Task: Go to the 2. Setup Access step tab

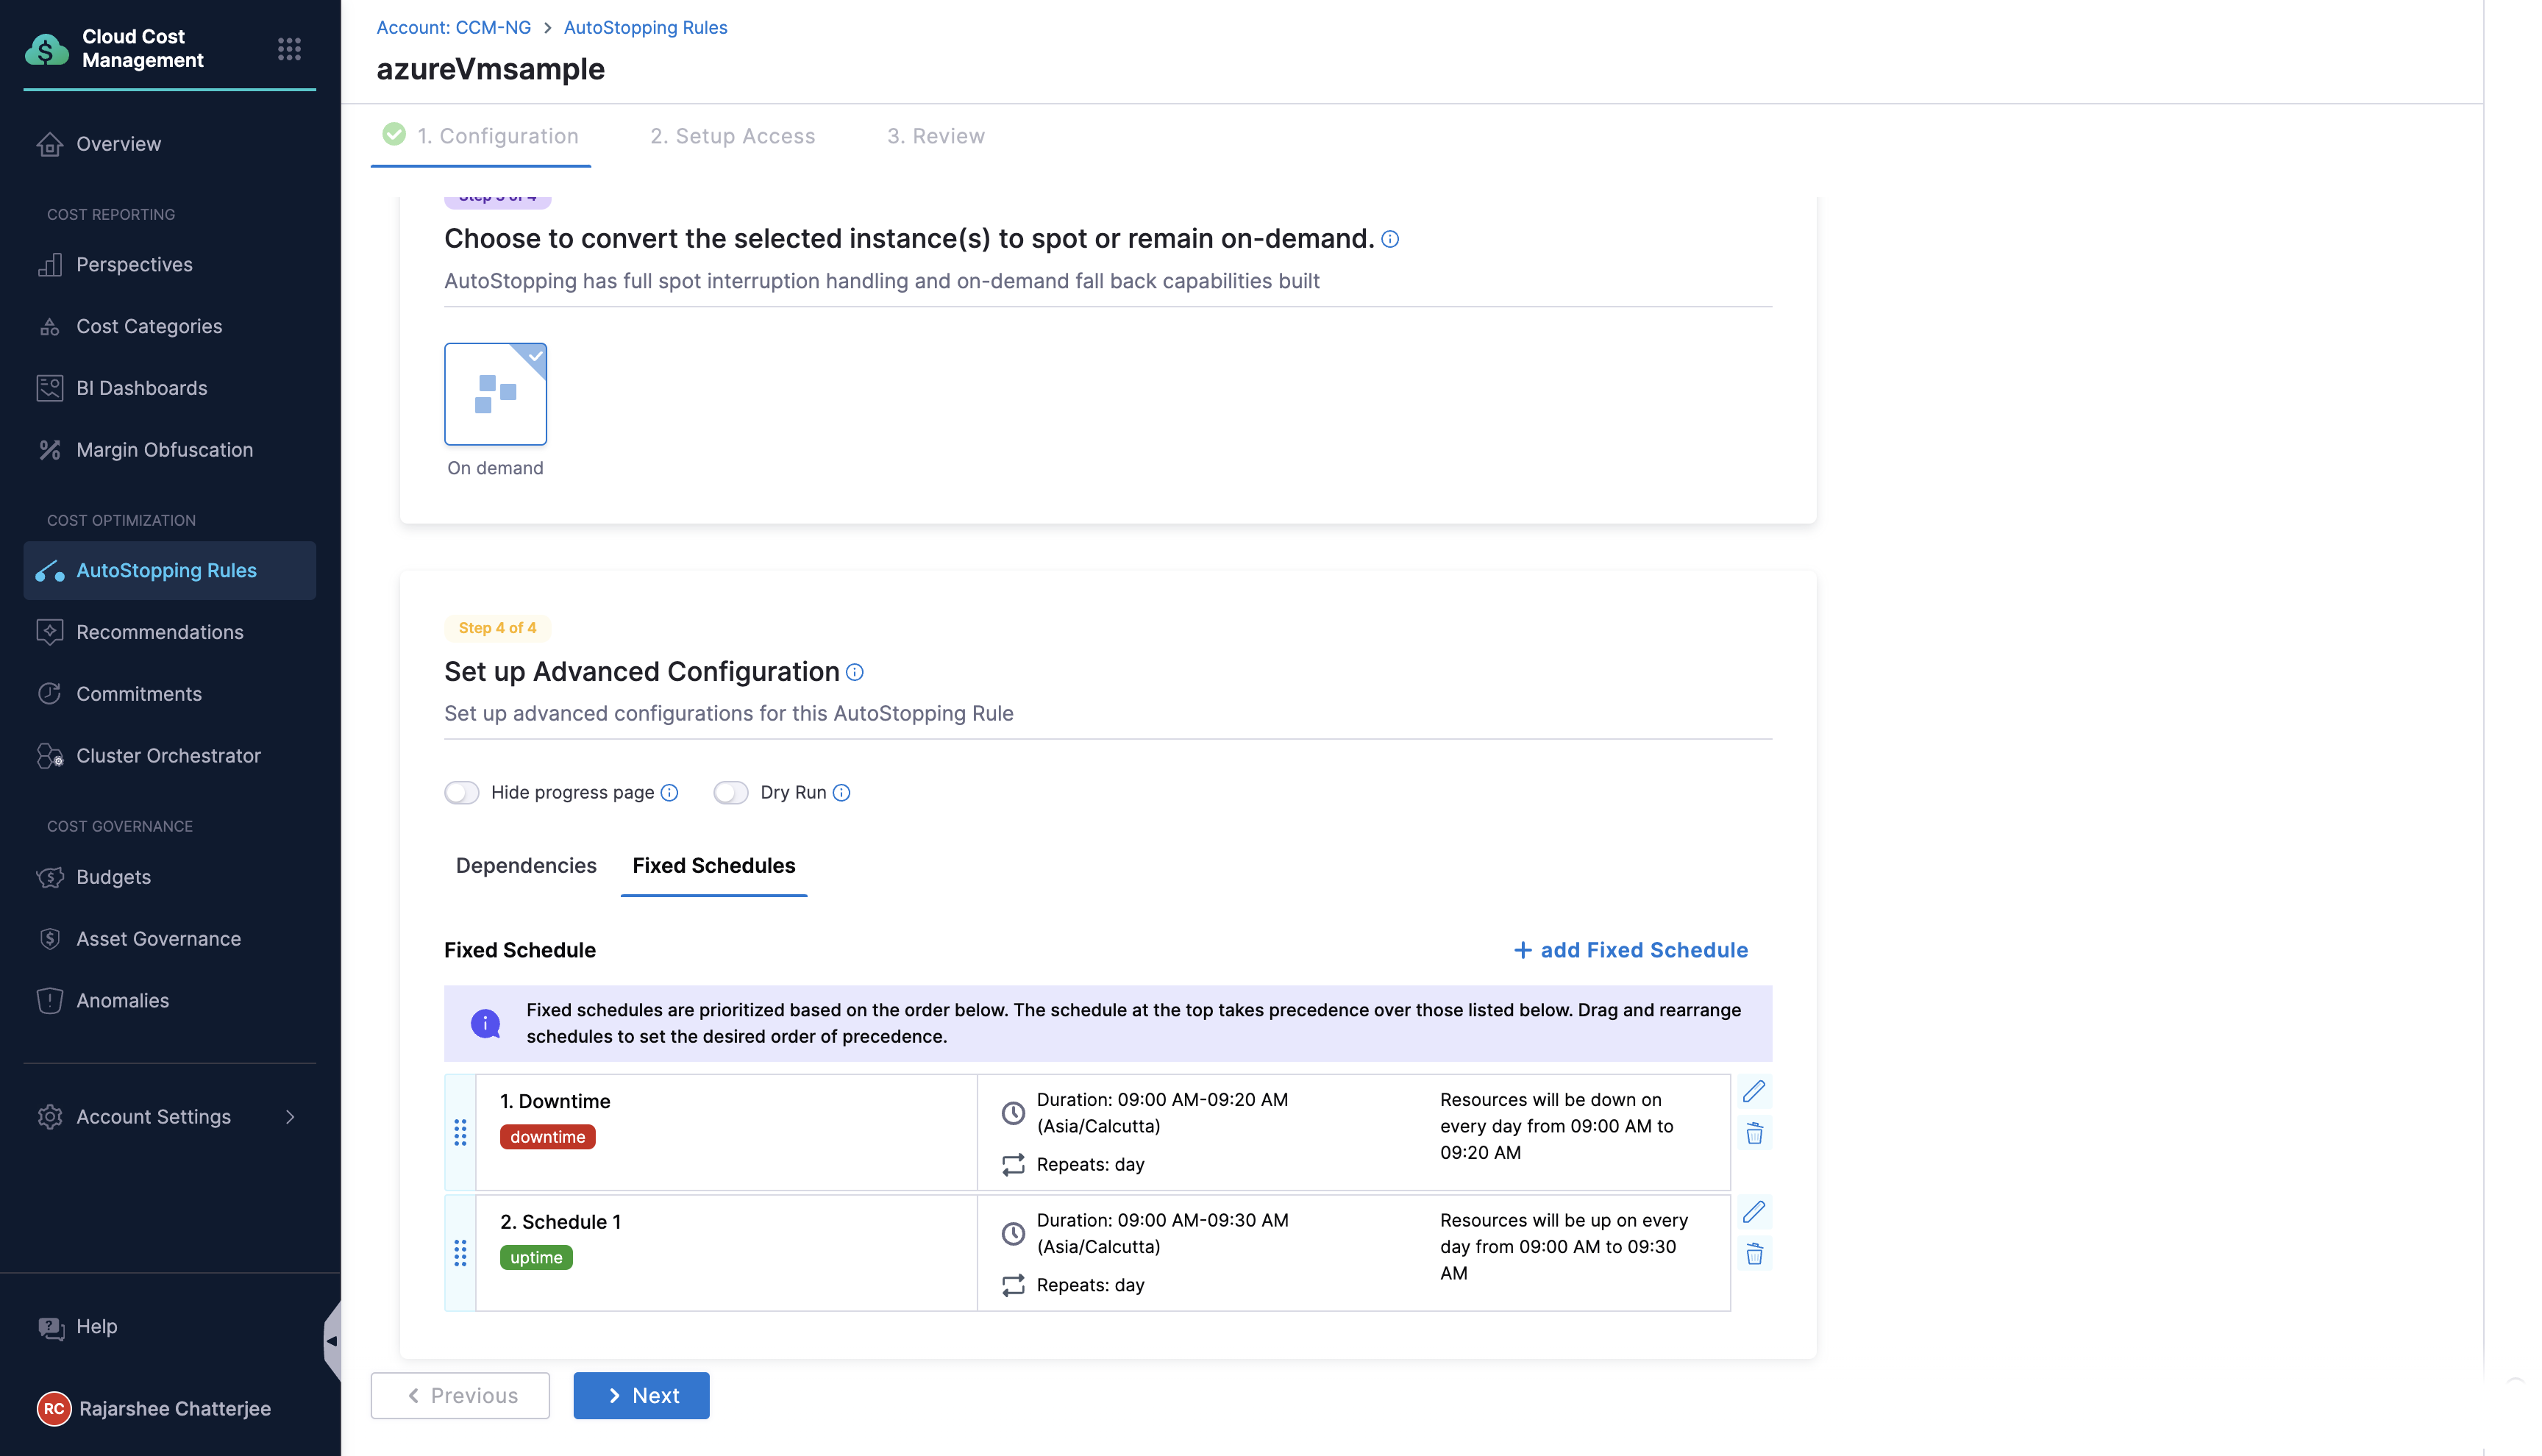Action: [732, 136]
